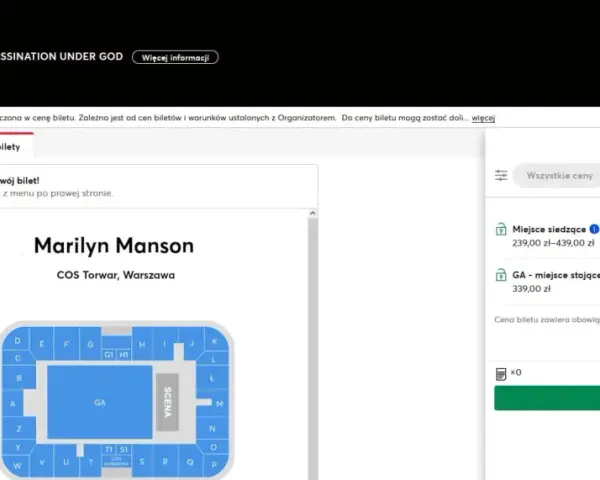Click the calculator icon beside ×0
The width and height of the screenshot is (600, 480).
[501, 374]
